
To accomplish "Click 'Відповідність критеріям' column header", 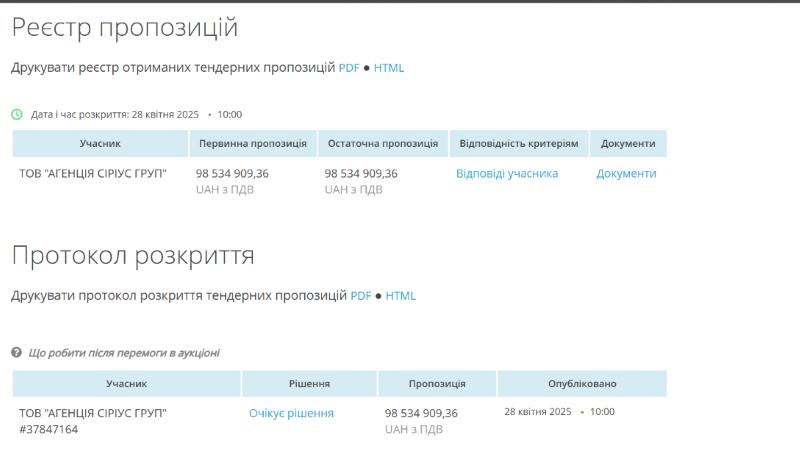I will pyautogui.click(x=519, y=144).
